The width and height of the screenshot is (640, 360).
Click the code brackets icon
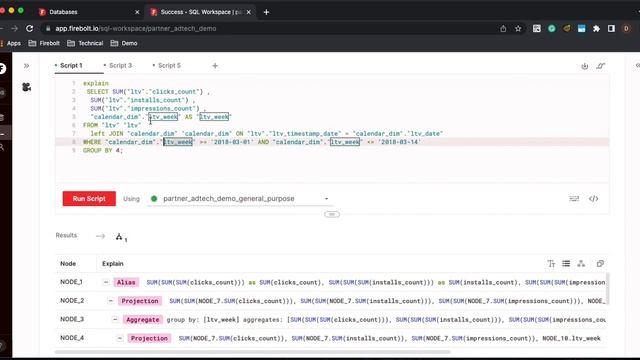tap(593, 199)
